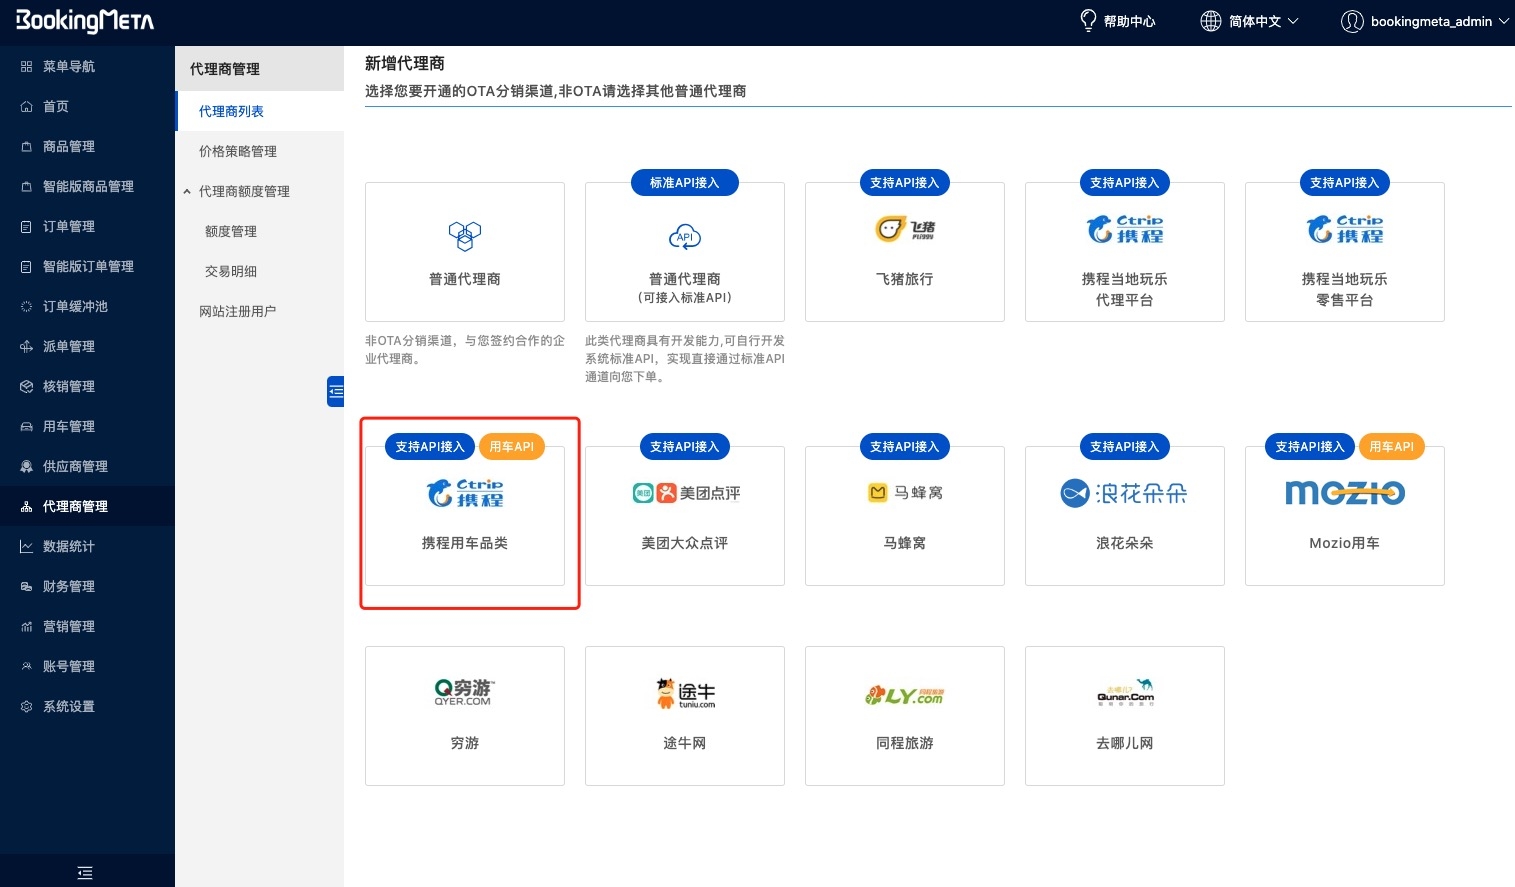Image resolution: width=1515 pixels, height=887 pixels.
Task: Choose the 普通代理商 agent card
Action: click(x=465, y=252)
